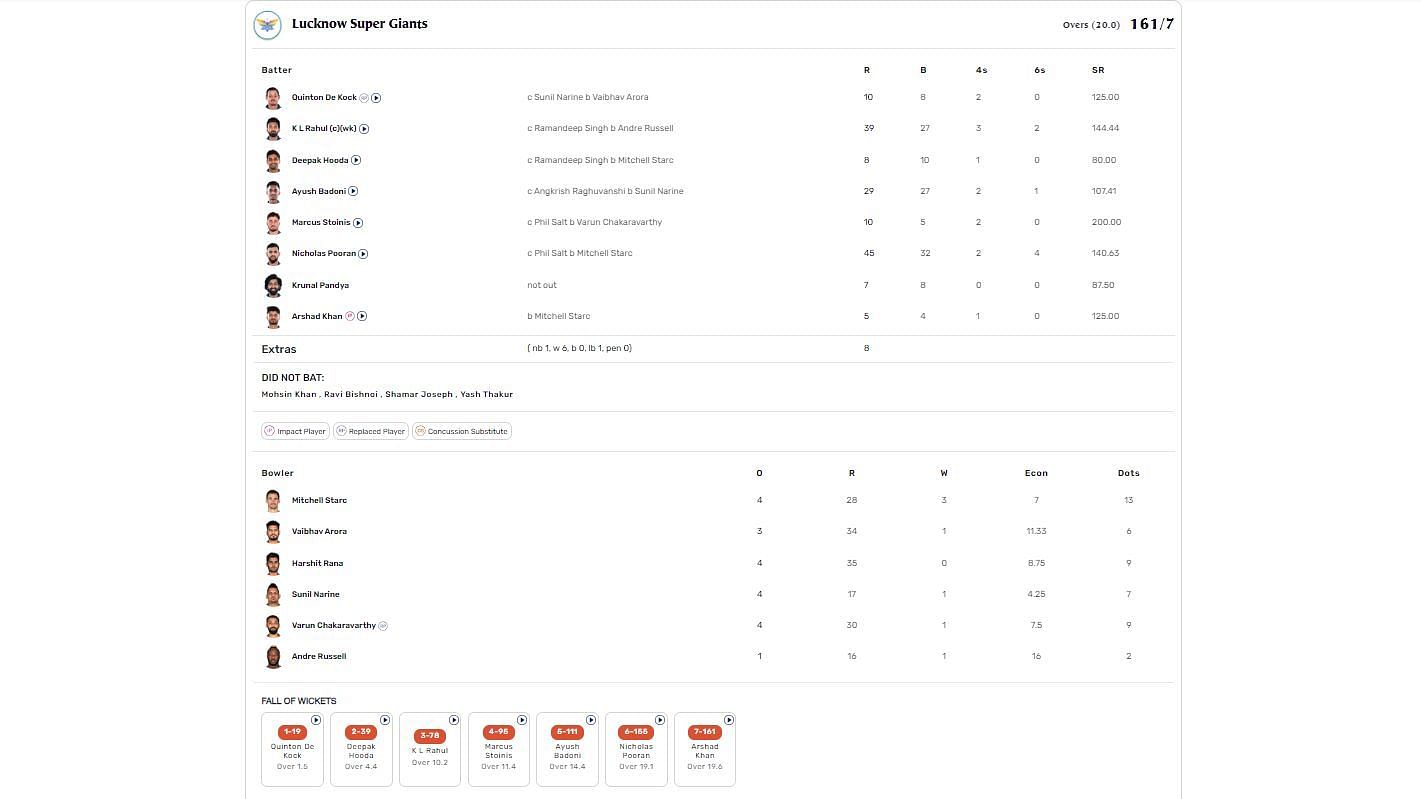
Task: Click the Lucknow Super Giants team logo
Action: (267, 25)
